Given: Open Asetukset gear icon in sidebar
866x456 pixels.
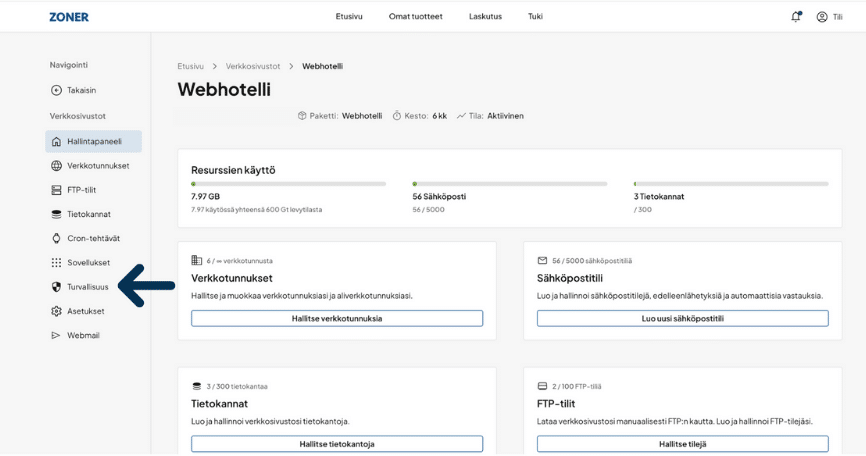Looking at the screenshot, I should point(57,311).
